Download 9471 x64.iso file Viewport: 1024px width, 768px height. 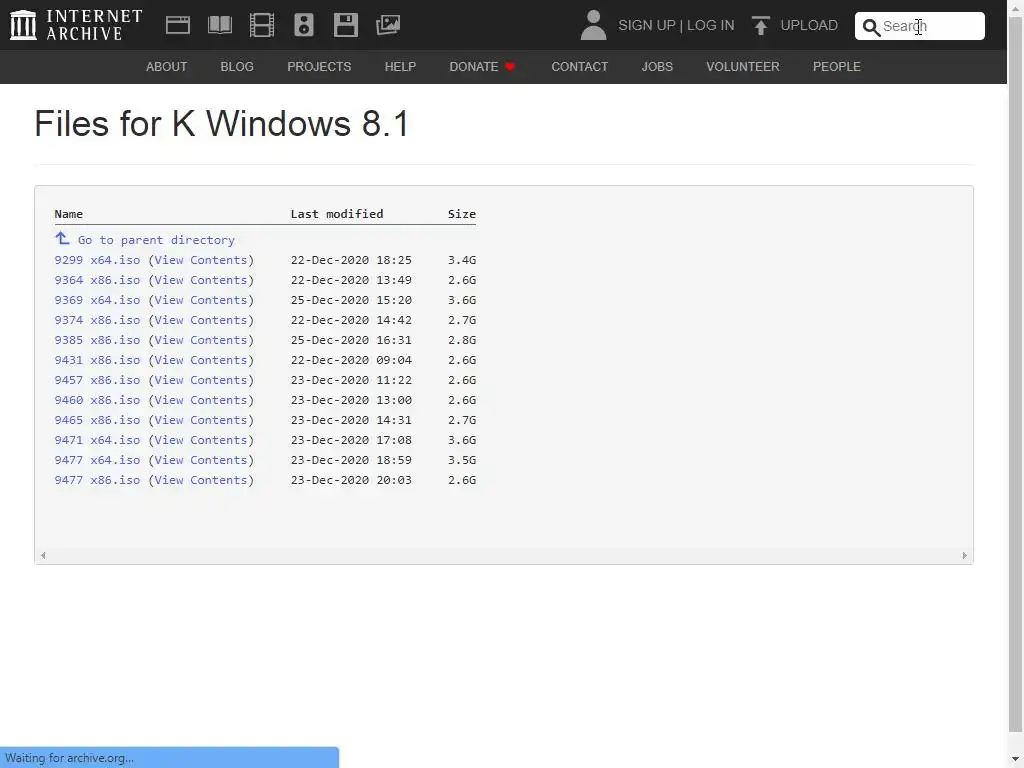tap(97, 440)
